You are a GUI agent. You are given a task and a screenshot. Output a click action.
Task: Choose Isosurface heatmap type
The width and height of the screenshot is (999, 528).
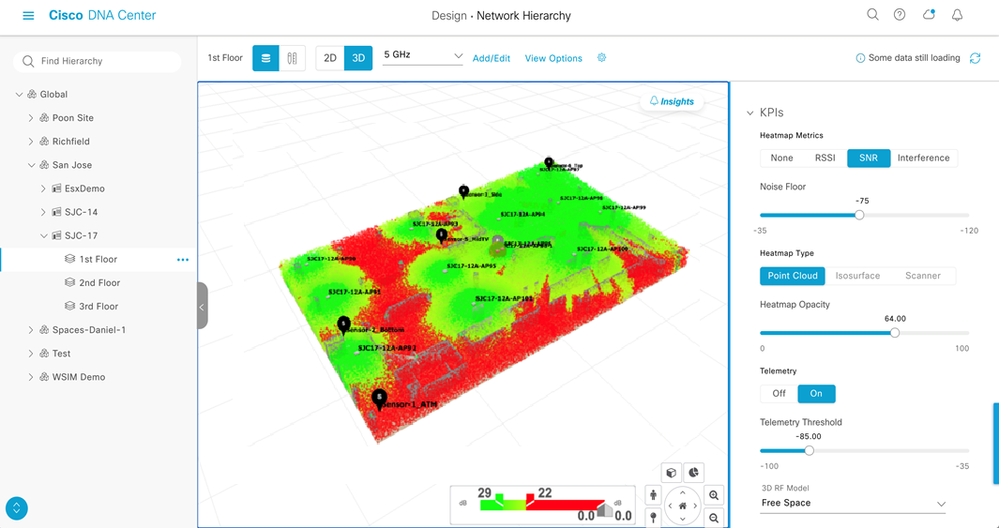(x=858, y=276)
